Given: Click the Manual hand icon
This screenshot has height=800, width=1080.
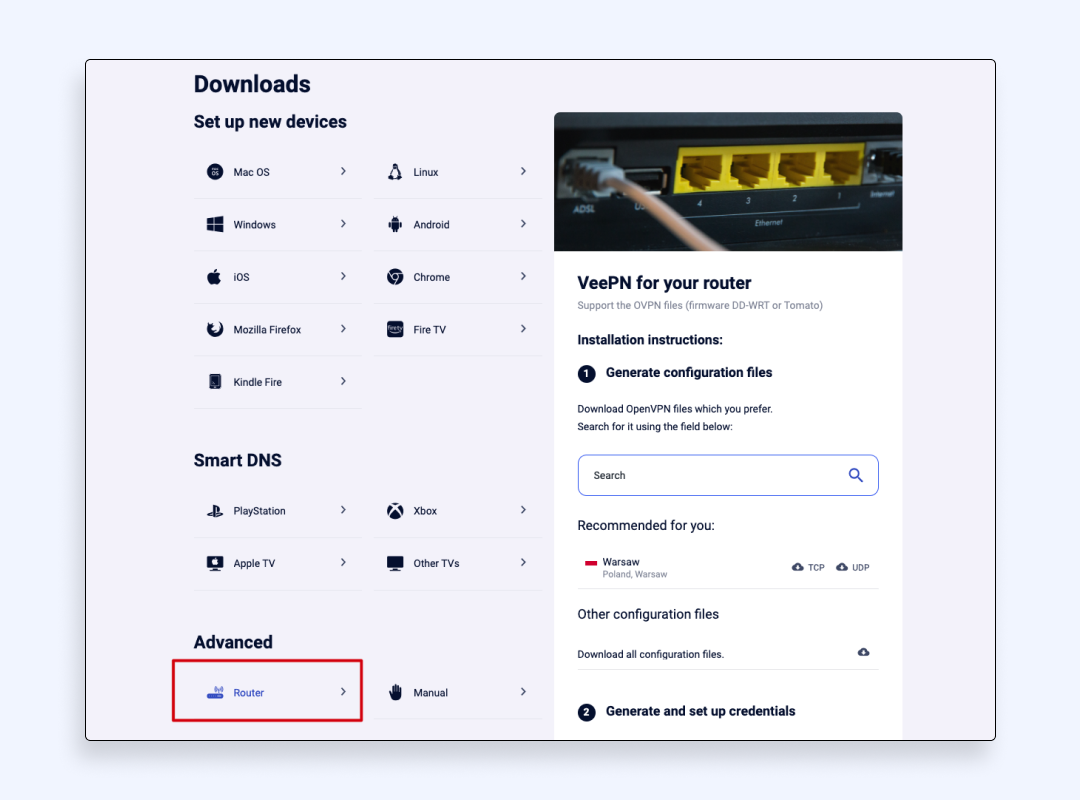Looking at the screenshot, I should point(395,692).
